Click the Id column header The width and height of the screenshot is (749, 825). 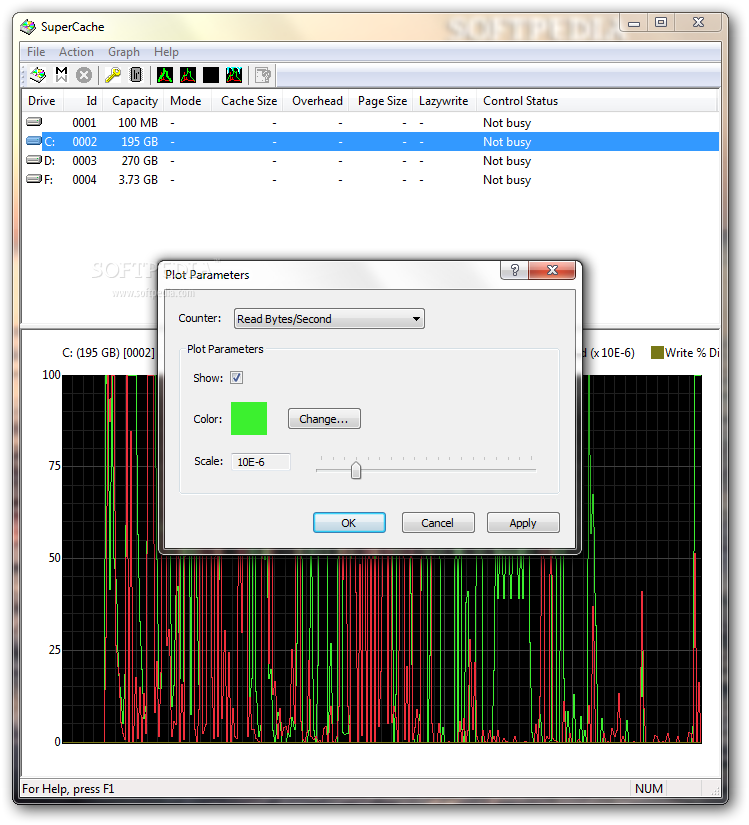tap(84, 100)
